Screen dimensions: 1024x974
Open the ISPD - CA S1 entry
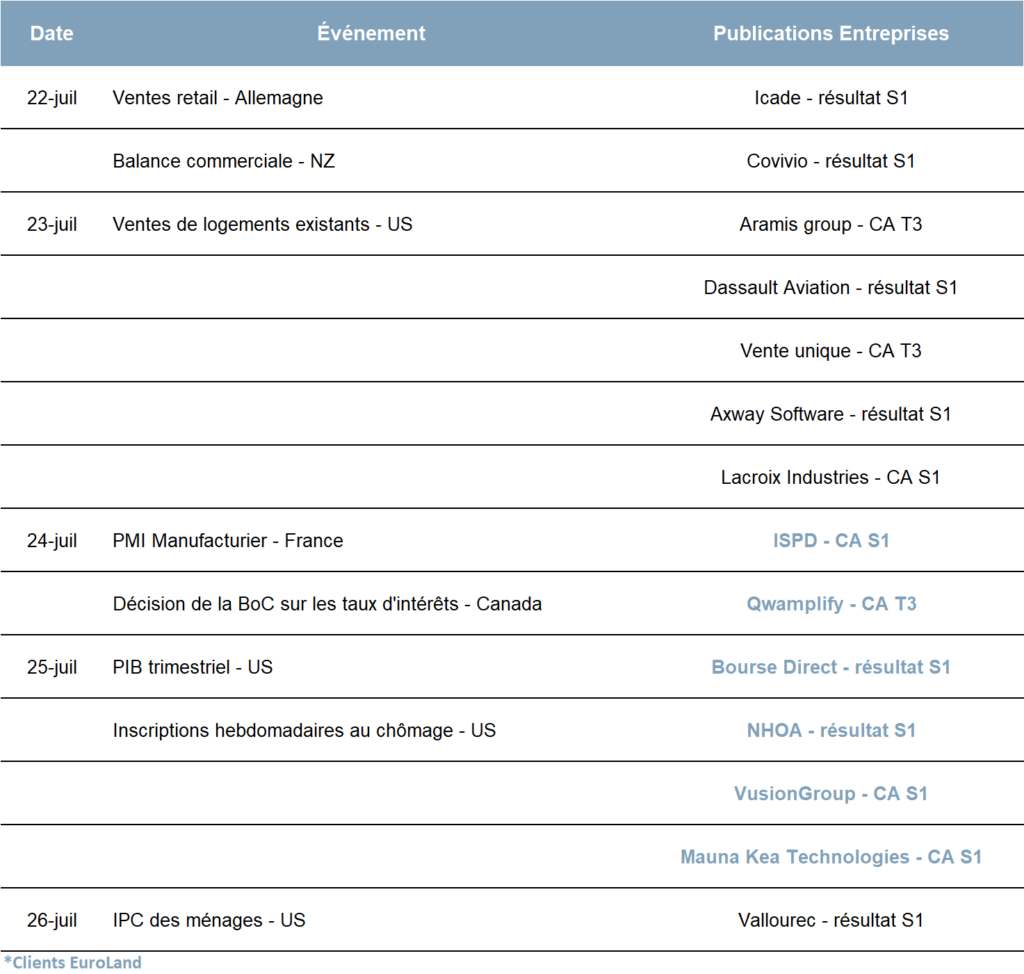coord(831,540)
